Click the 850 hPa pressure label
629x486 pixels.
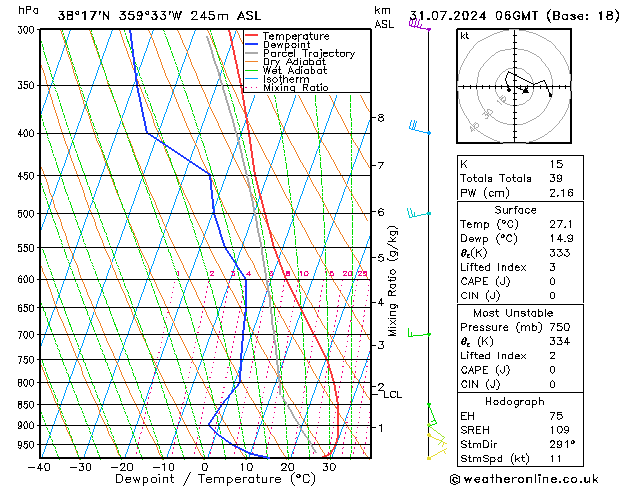pos(28,405)
